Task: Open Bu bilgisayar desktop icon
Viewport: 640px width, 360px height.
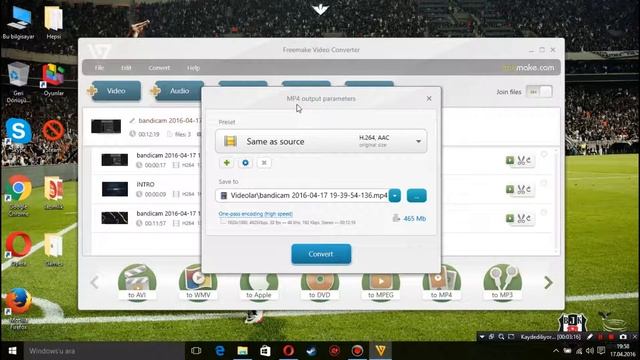Action: [x=18, y=22]
